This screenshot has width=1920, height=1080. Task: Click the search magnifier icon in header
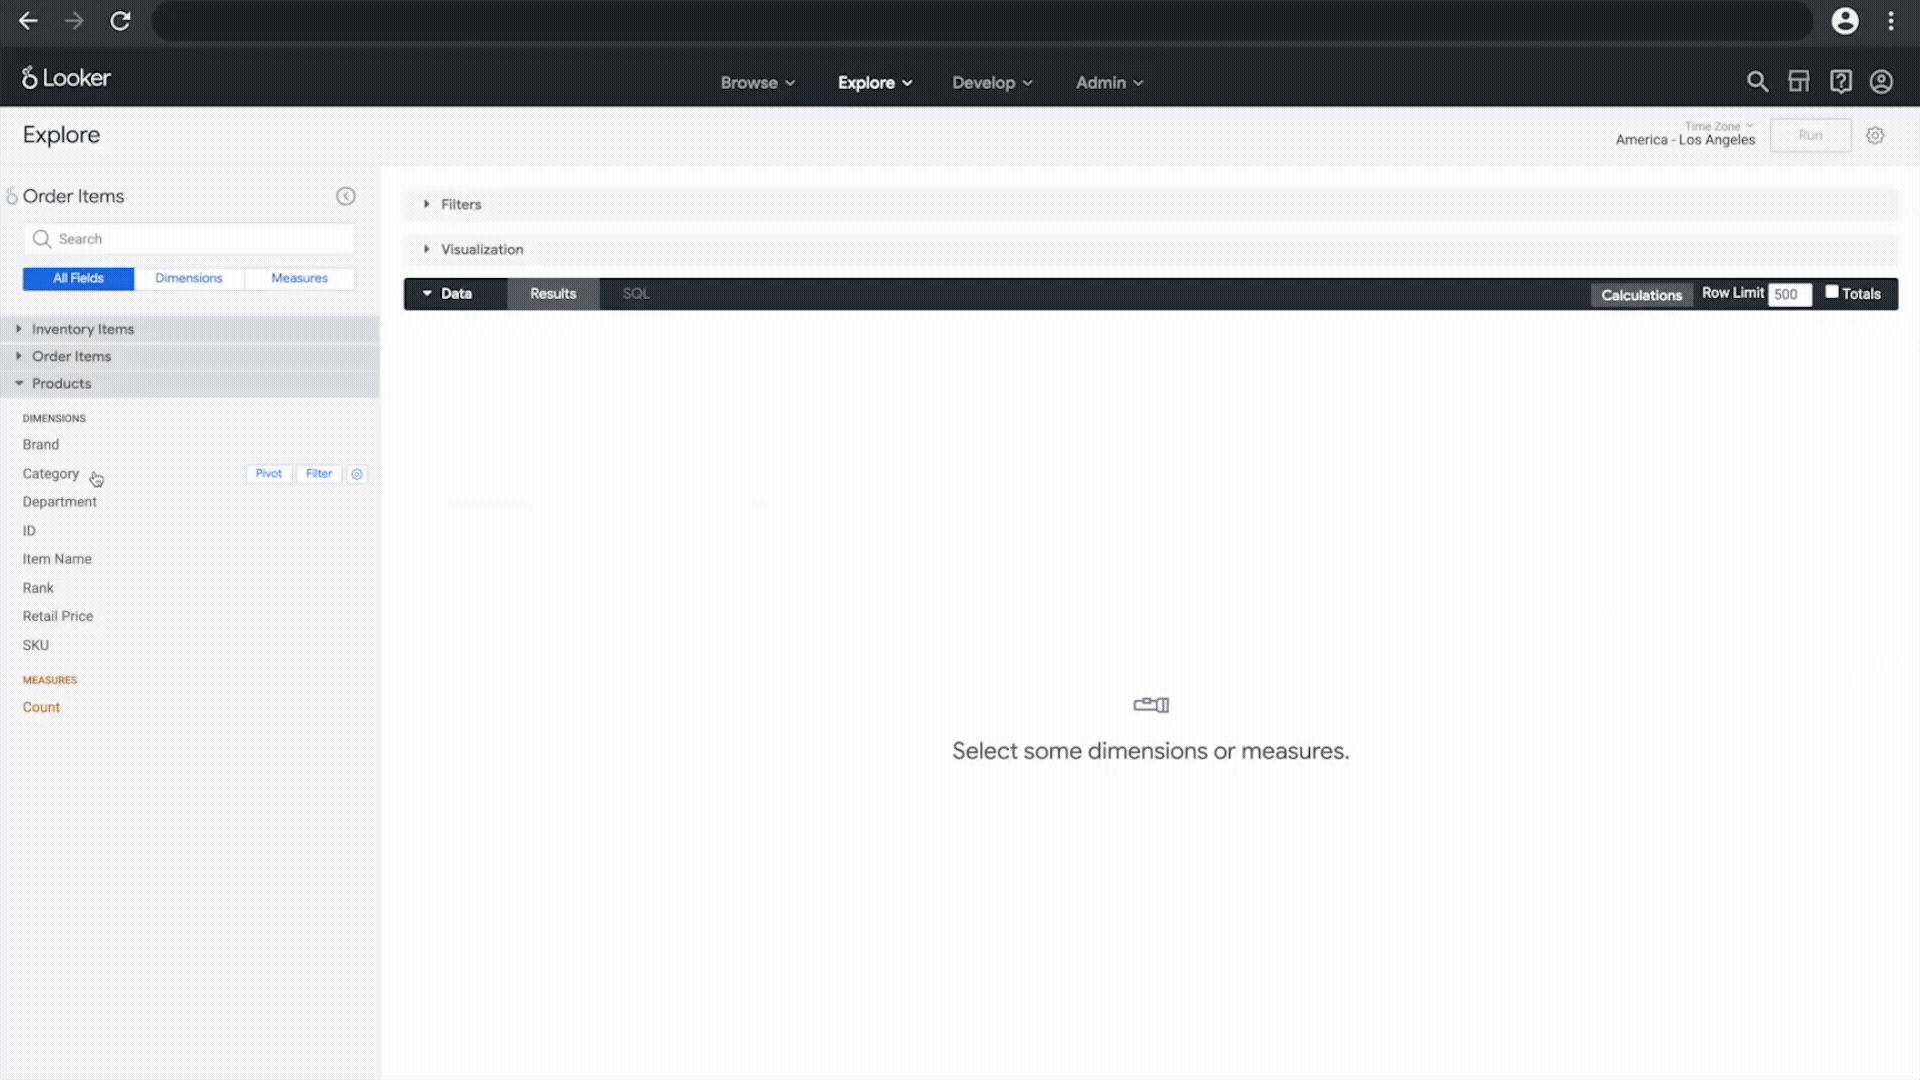(x=1757, y=82)
